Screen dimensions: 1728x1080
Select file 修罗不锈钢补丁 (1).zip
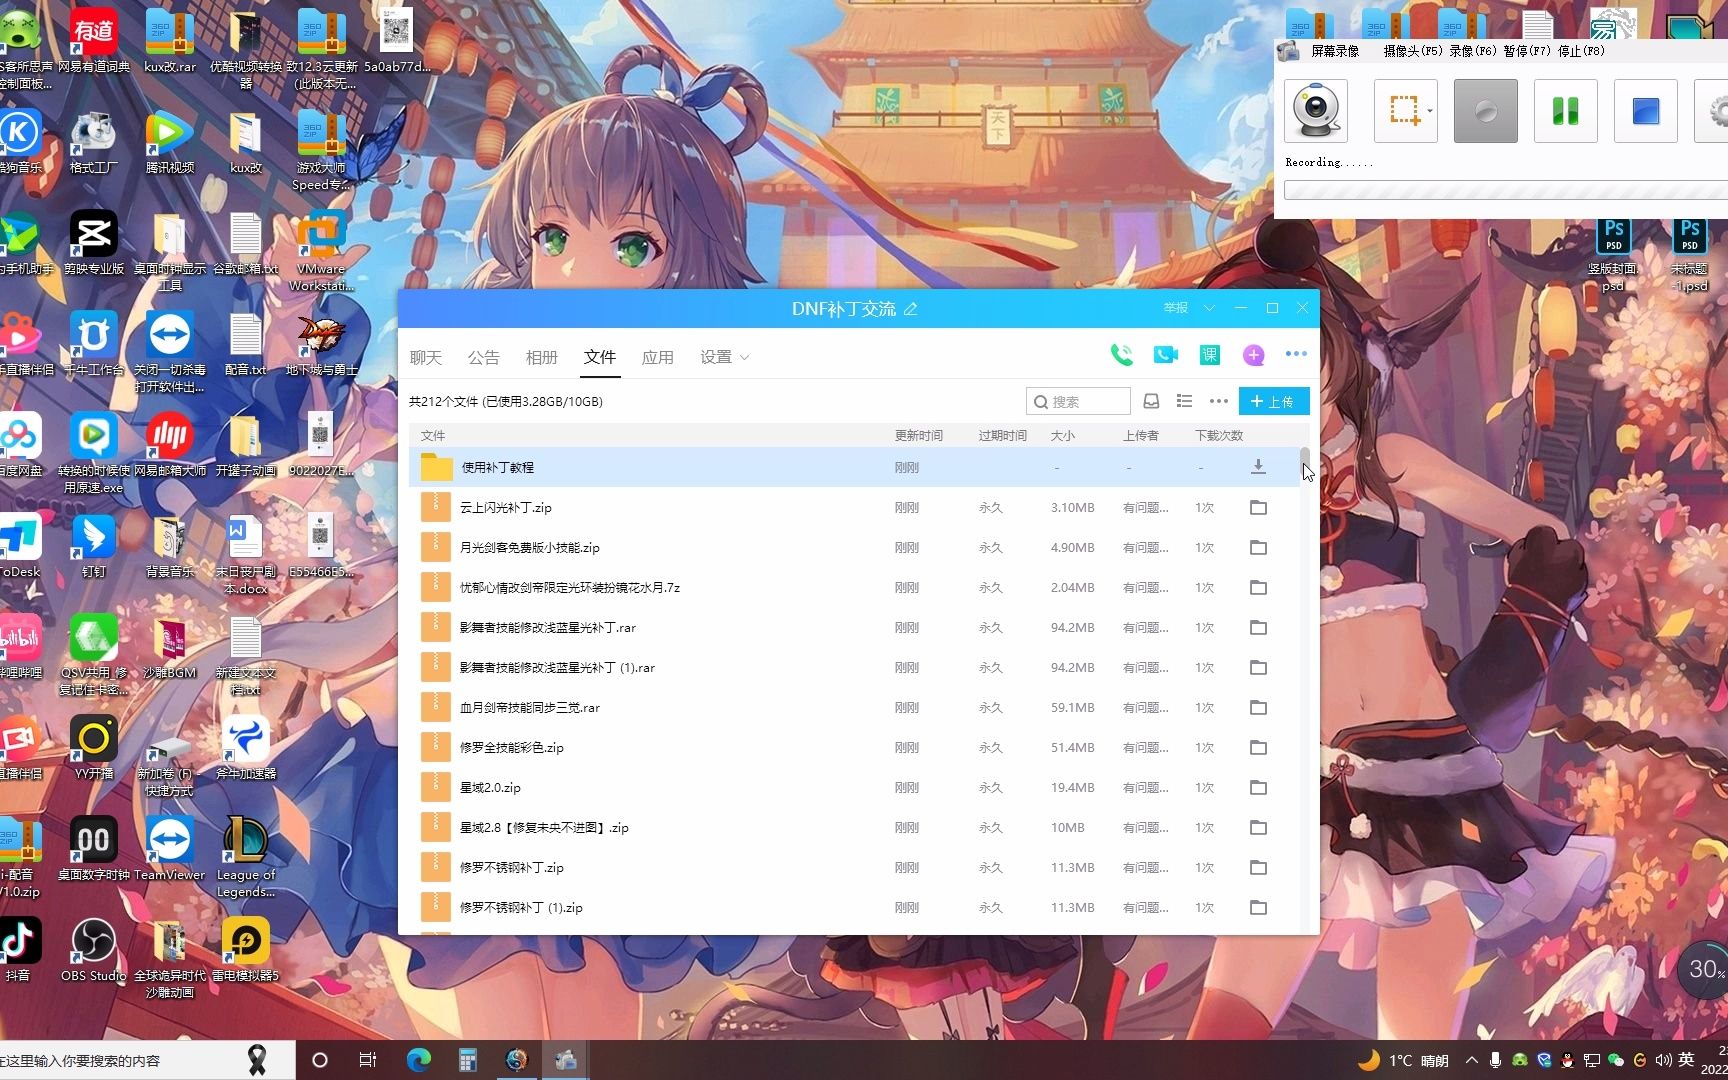tap(853, 908)
